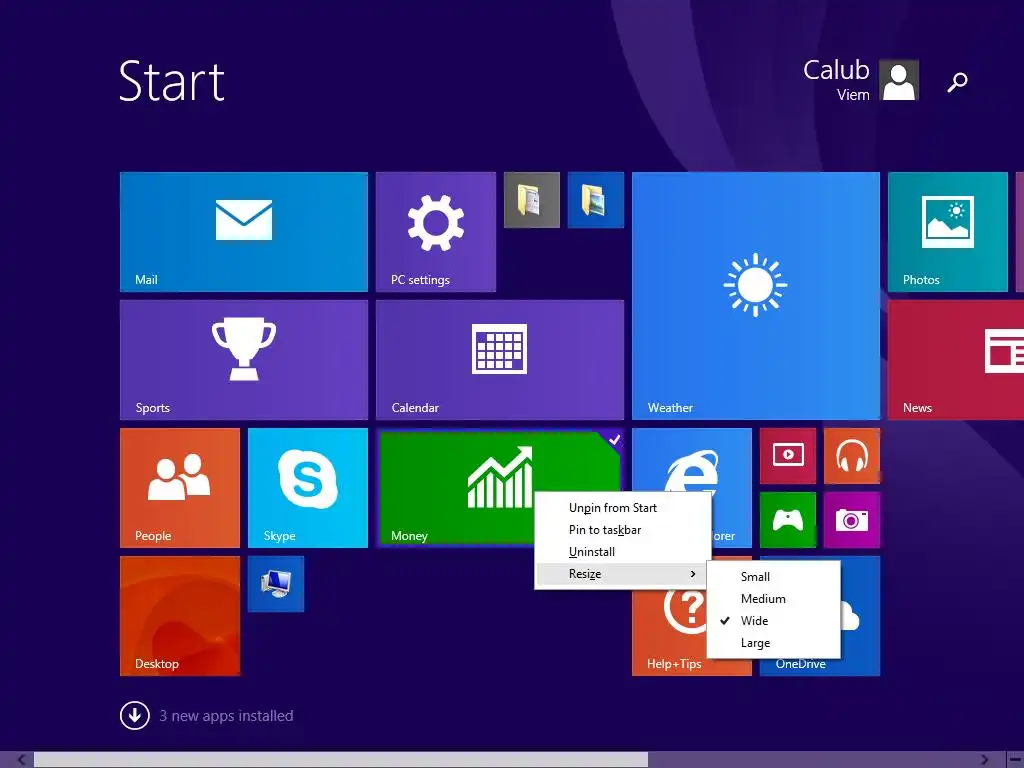Choose Pin to taskbar menu item

tap(622, 530)
